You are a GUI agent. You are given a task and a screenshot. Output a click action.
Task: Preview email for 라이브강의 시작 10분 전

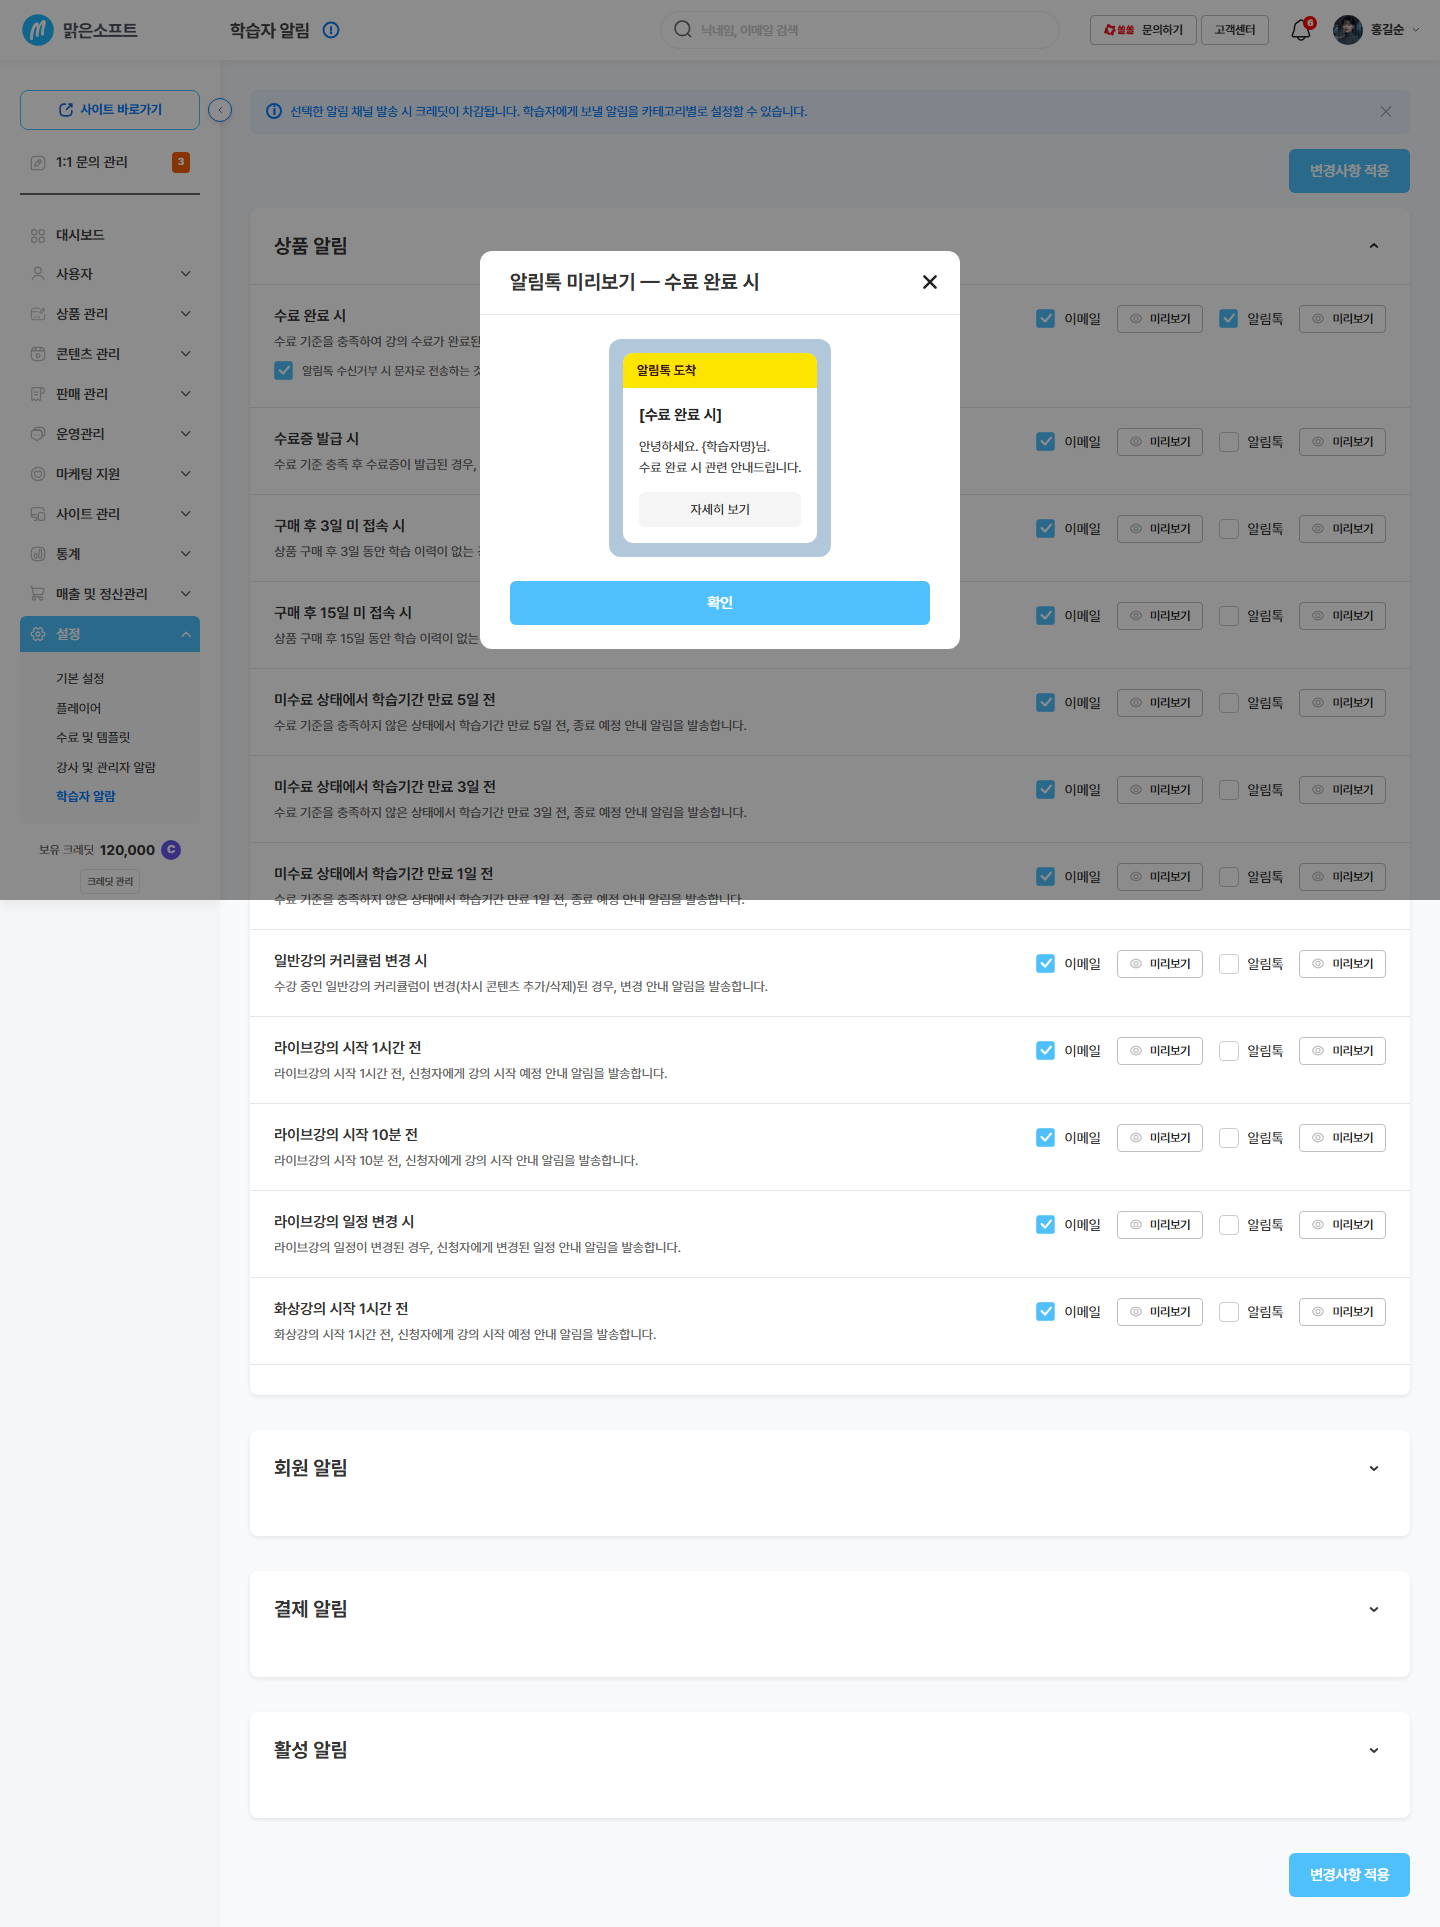1160,1138
